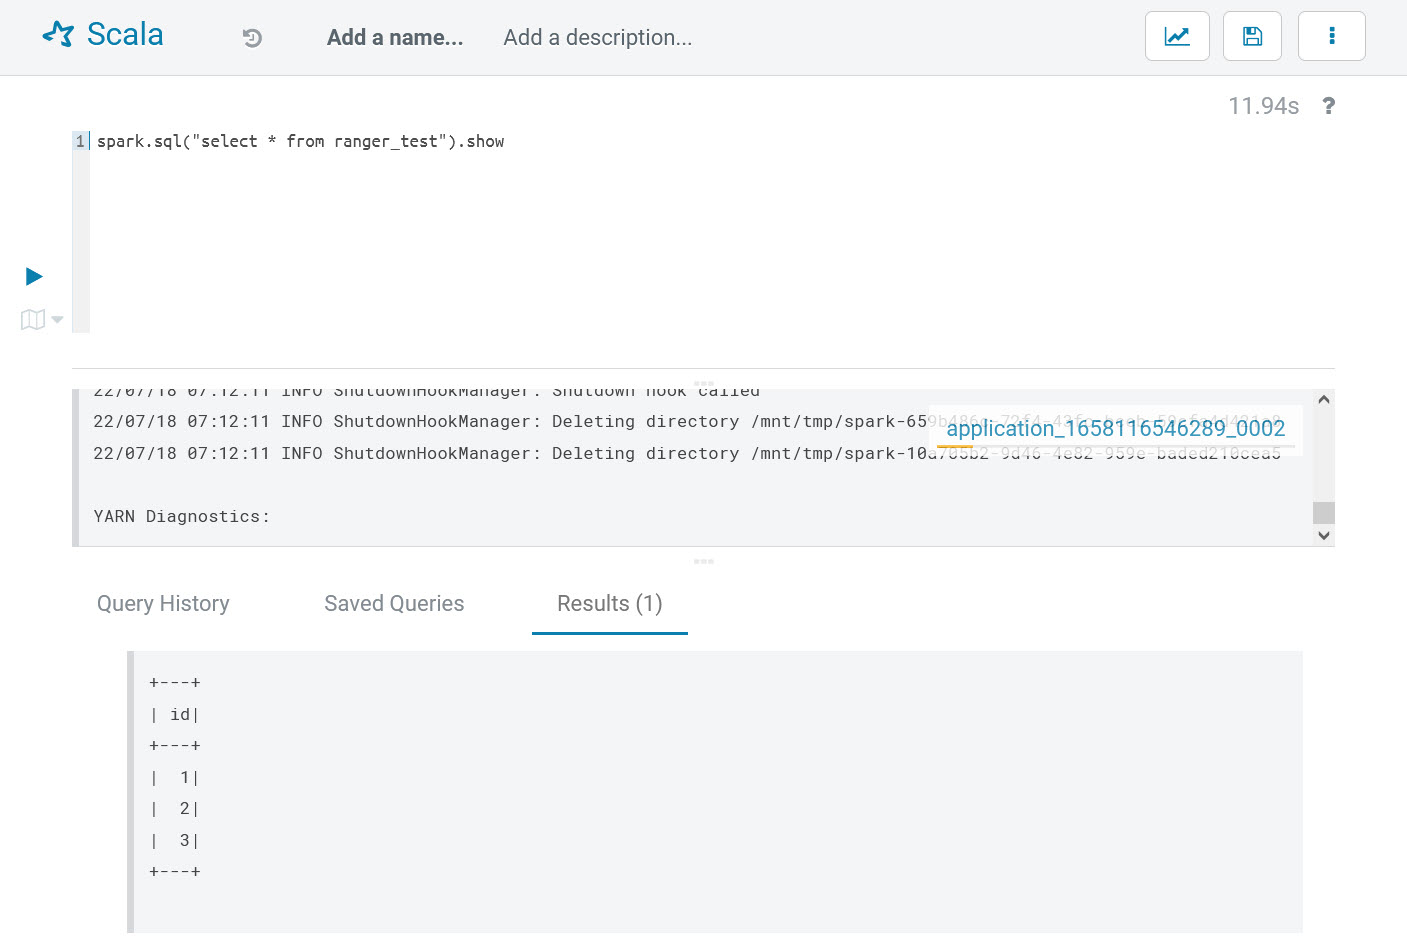This screenshot has width=1407, height=944.
Task: Open the book assist icon dropdown
Action: (41, 320)
